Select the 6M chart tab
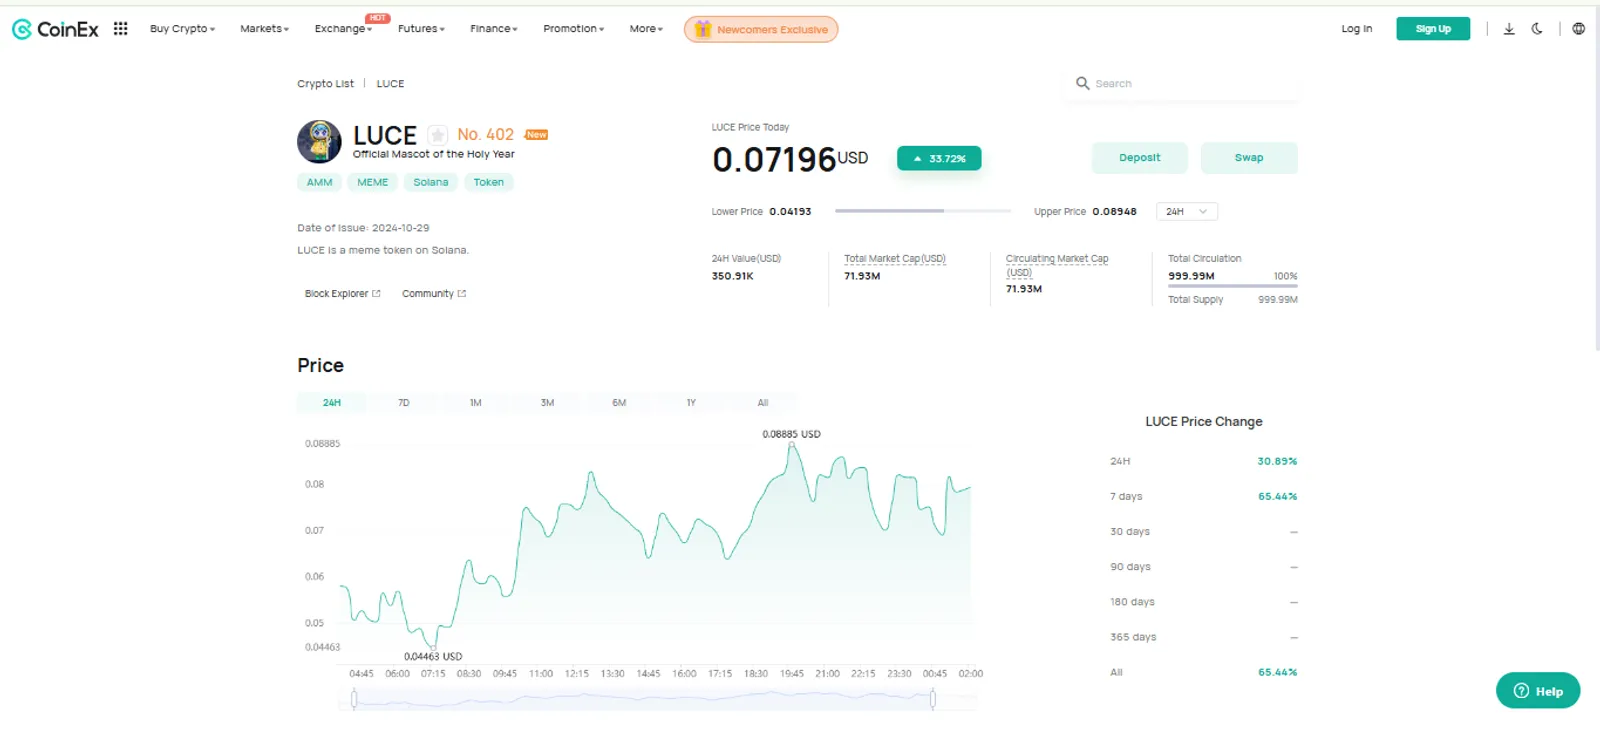 click(x=619, y=403)
